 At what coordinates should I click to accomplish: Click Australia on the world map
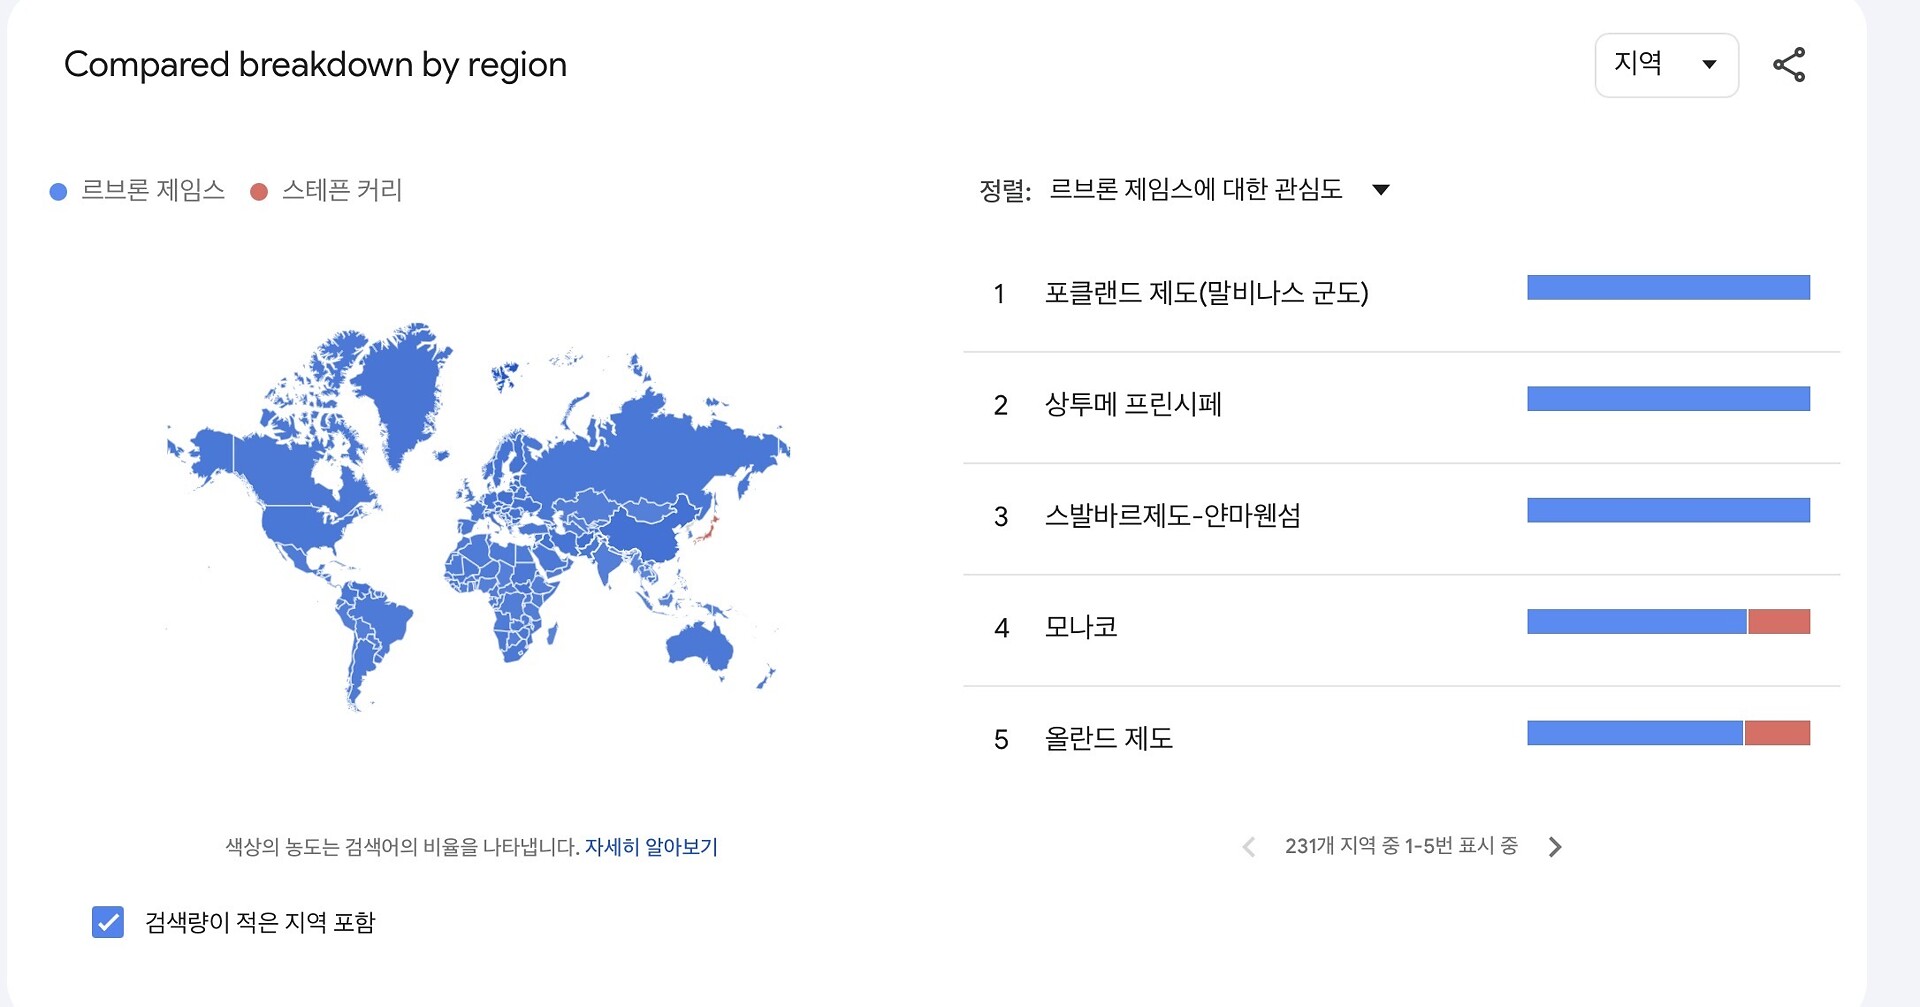[x=700, y=645]
